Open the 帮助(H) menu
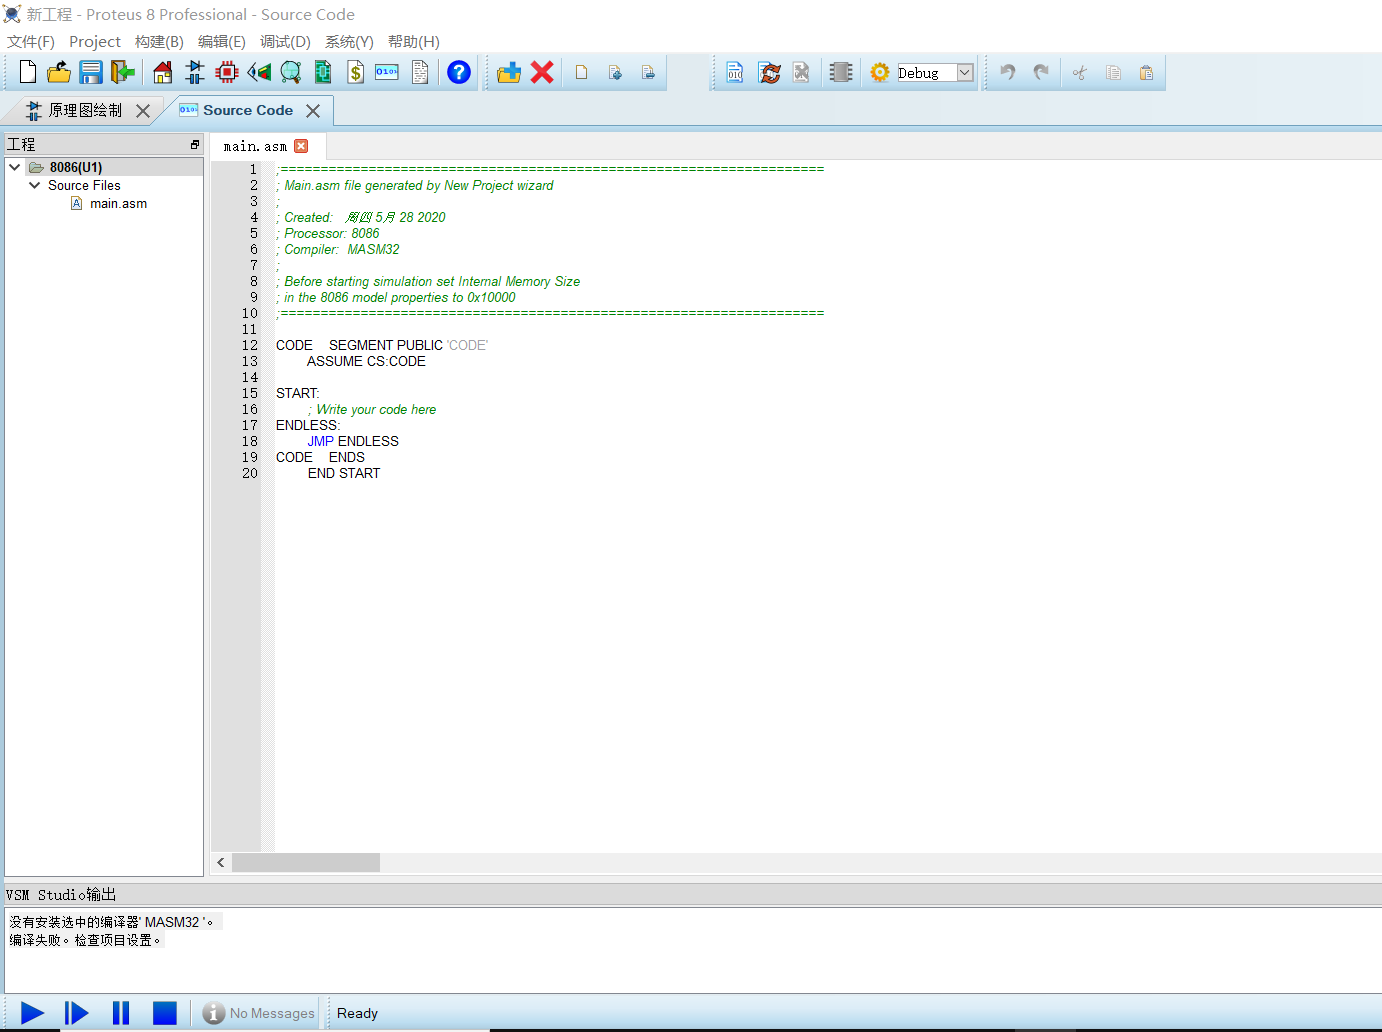 click(413, 41)
